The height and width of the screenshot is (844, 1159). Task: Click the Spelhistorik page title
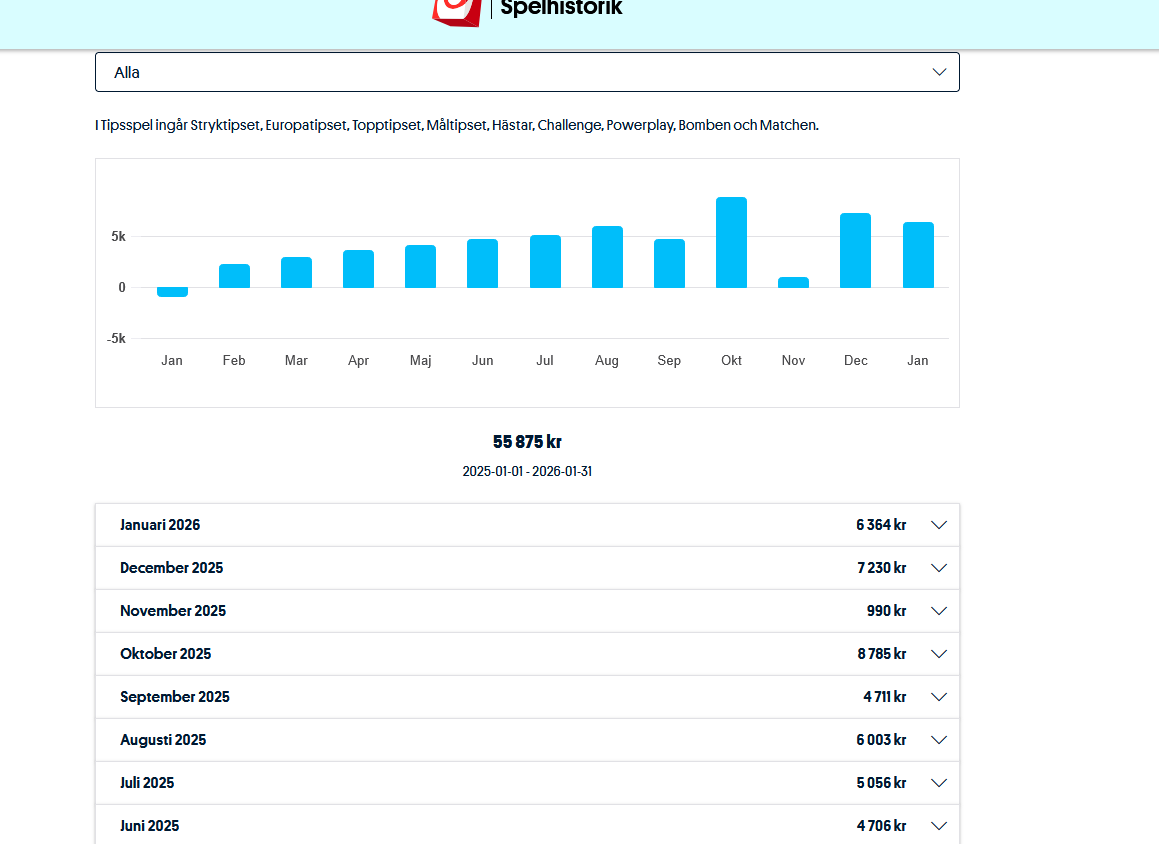click(x=561, y=9)
